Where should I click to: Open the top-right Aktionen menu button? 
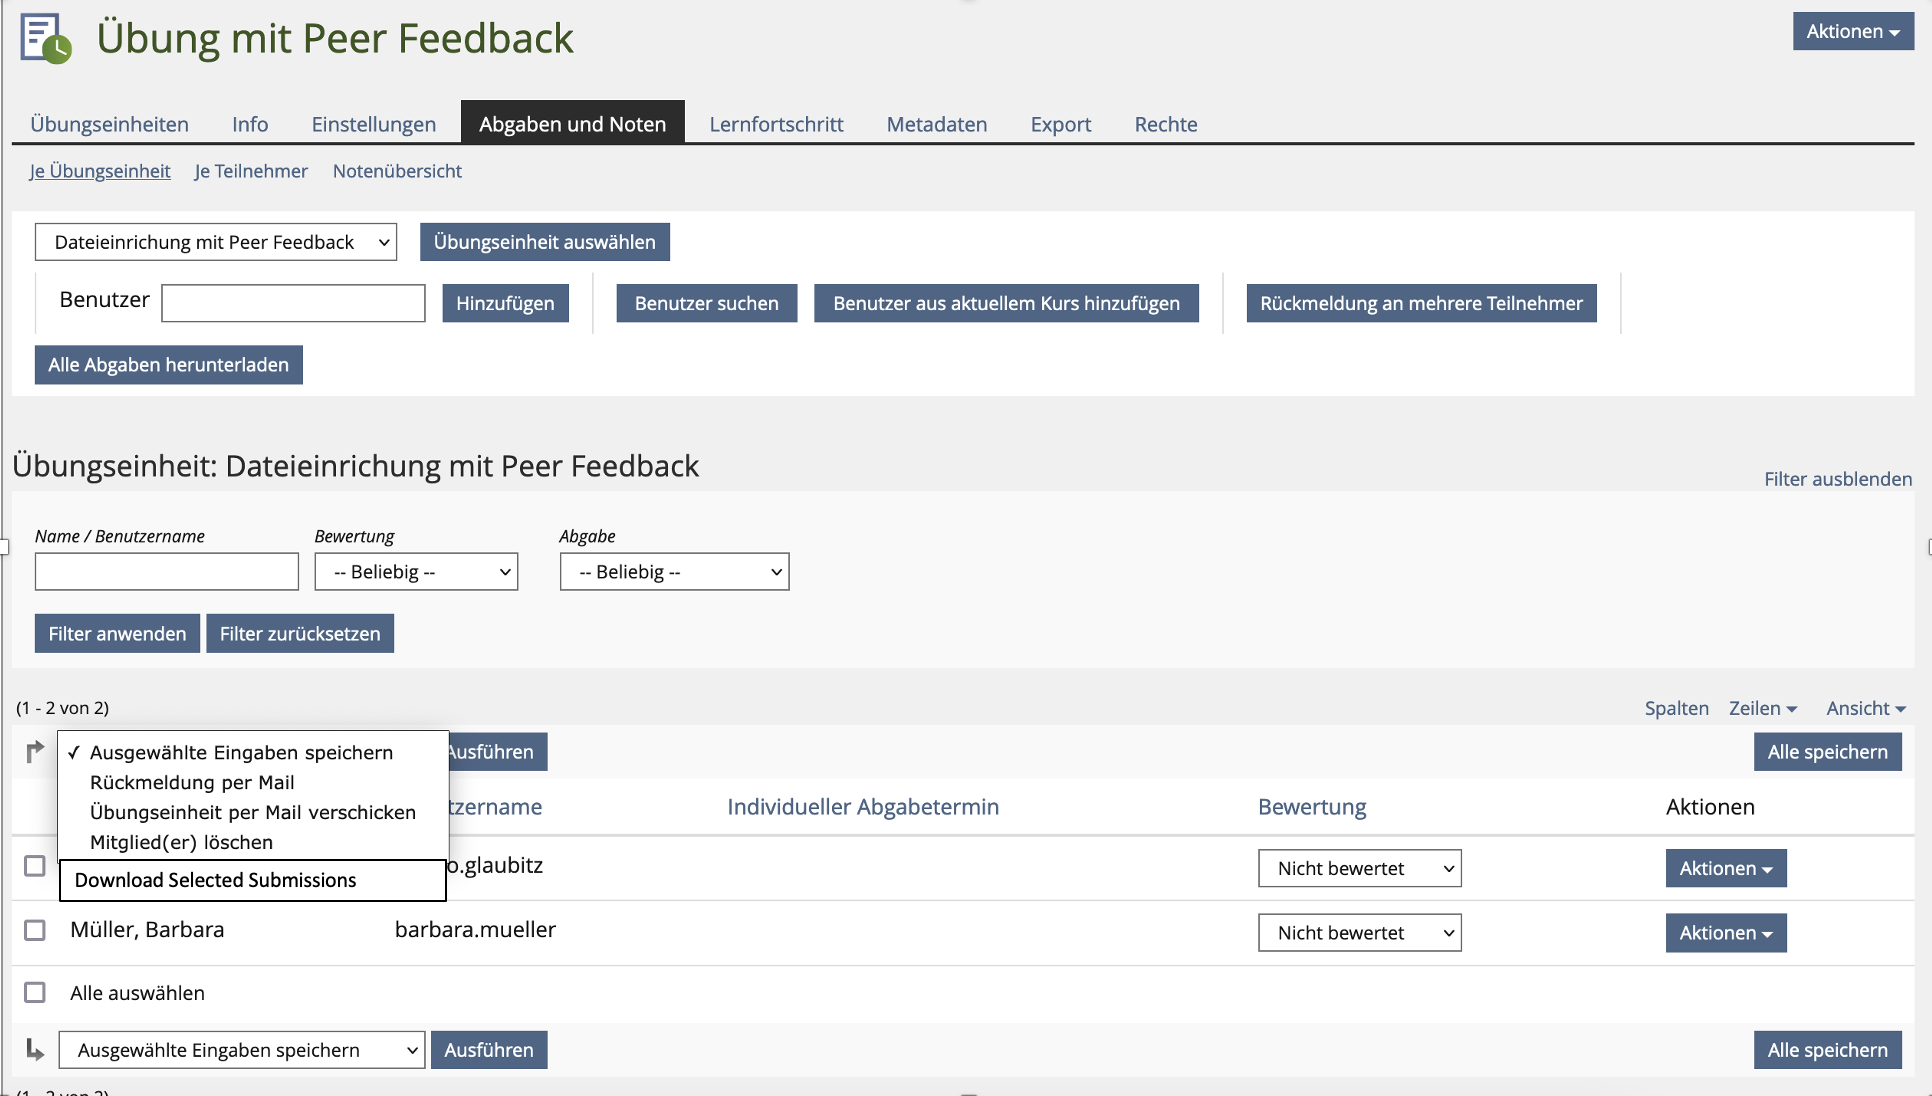coord(1852,31)
